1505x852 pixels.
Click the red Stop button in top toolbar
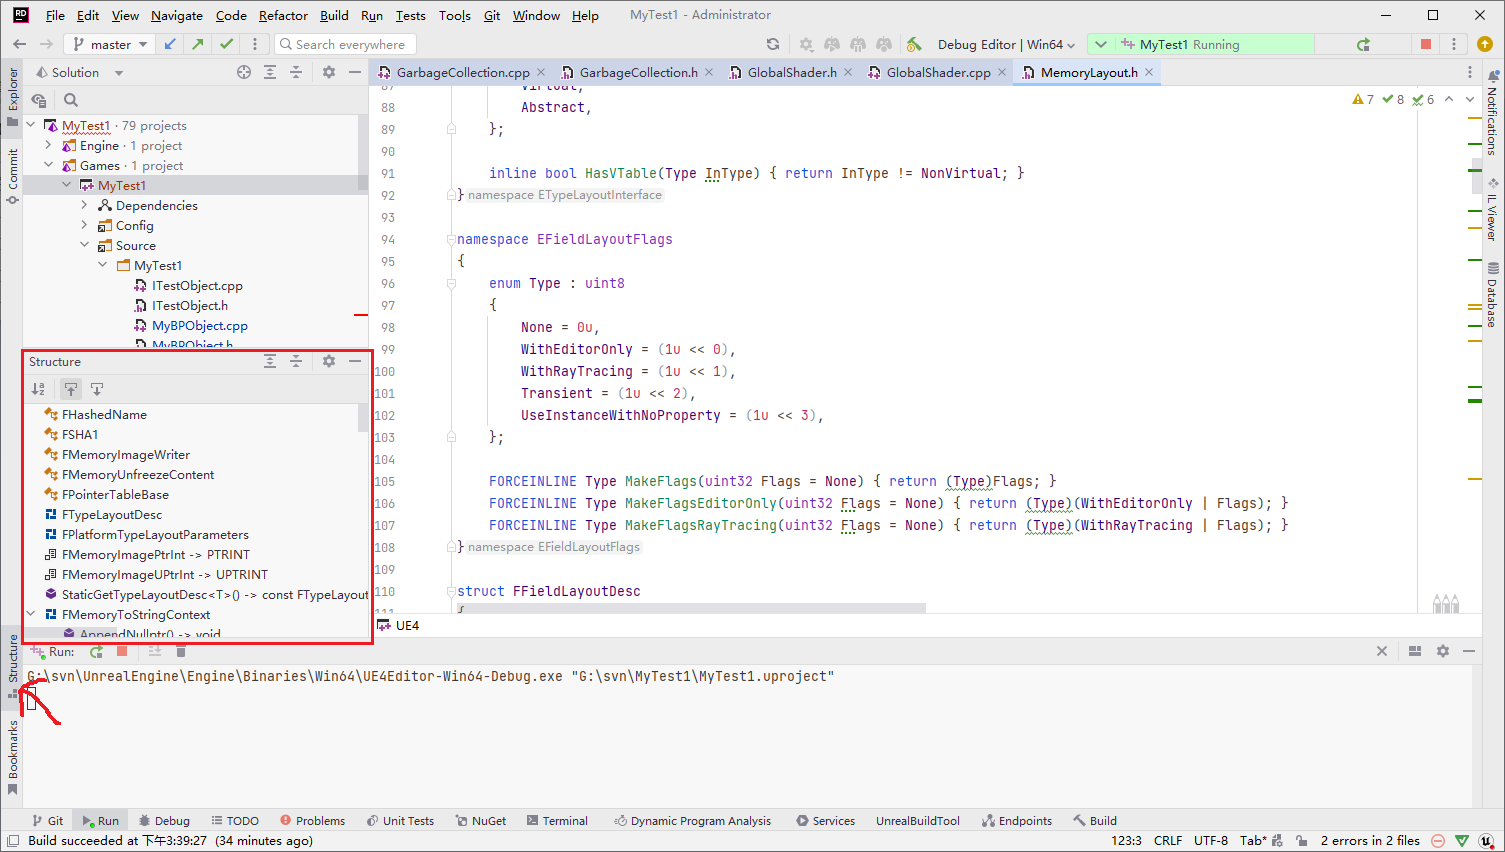(1426, 44)
